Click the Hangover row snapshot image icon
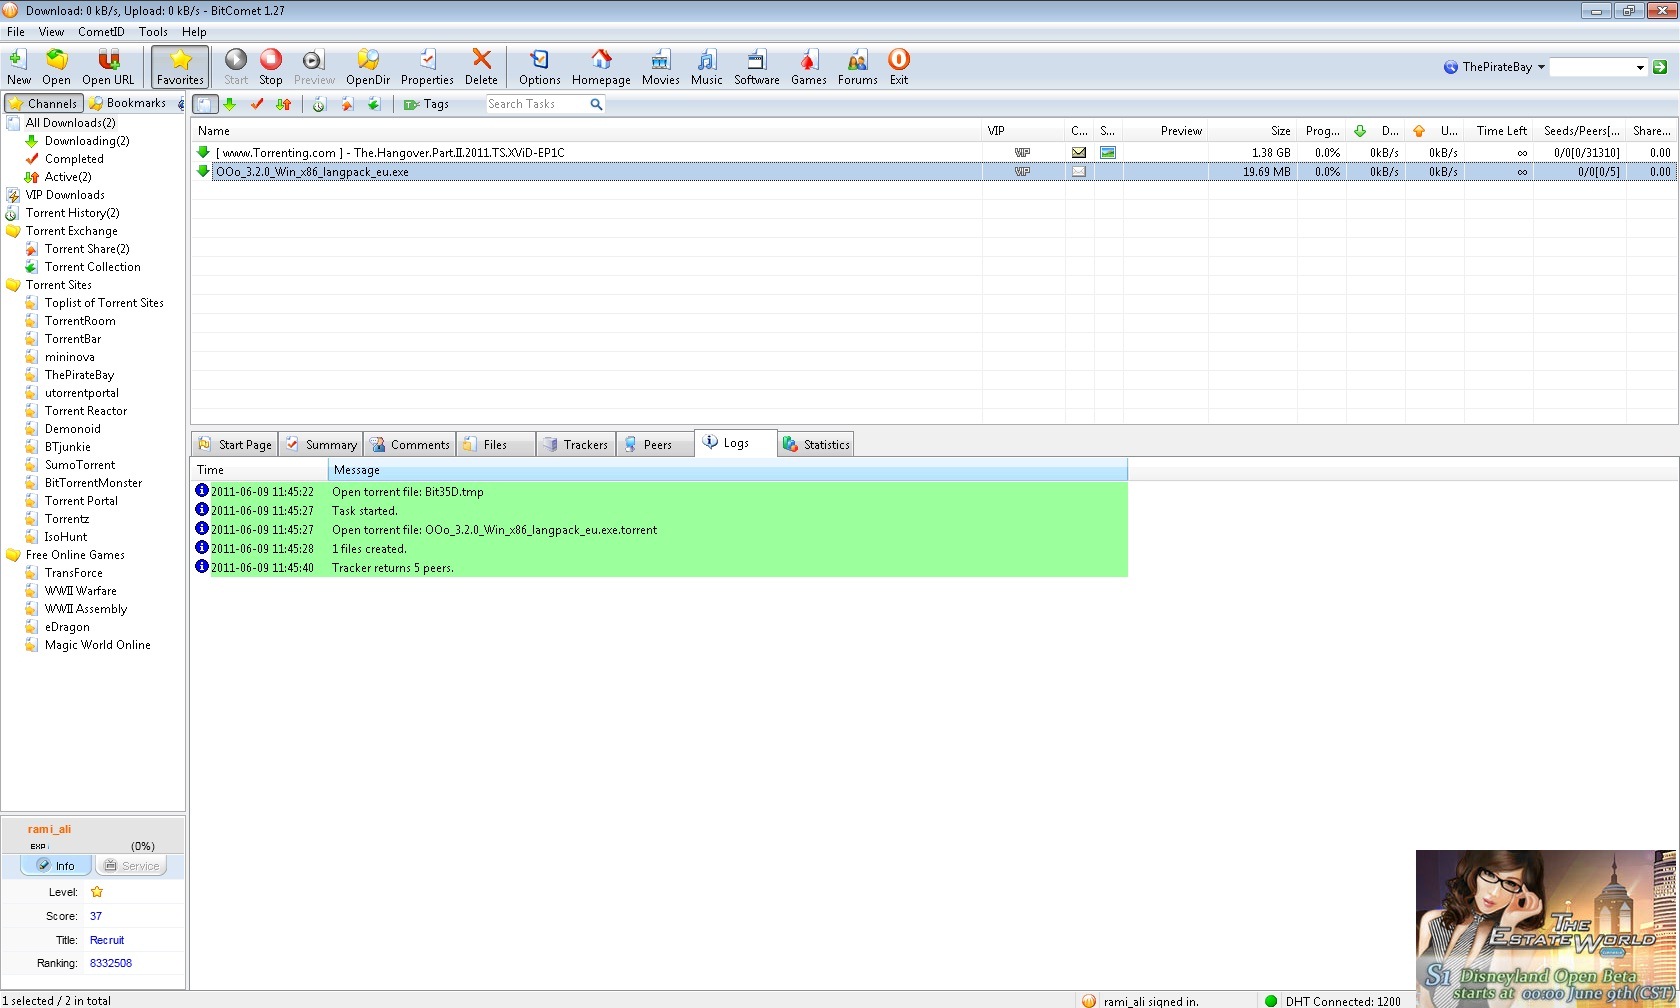 pos(1108,153)
